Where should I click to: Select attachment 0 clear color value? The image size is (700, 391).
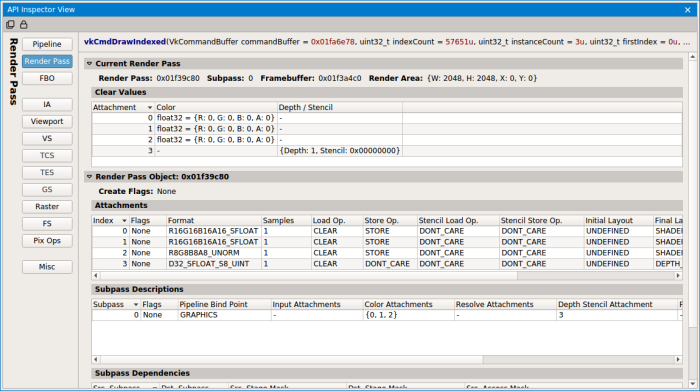click(216, 118)
